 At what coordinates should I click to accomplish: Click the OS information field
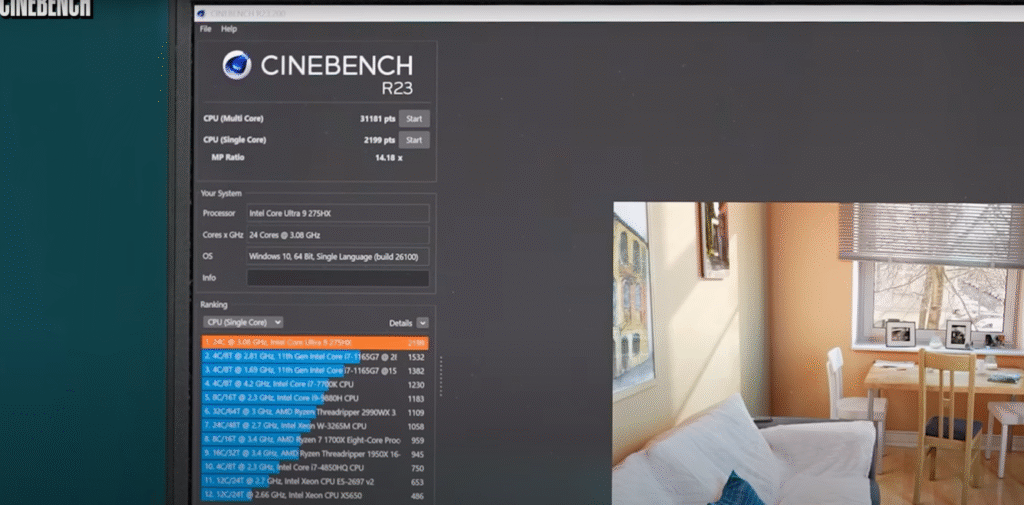[337, 257]
